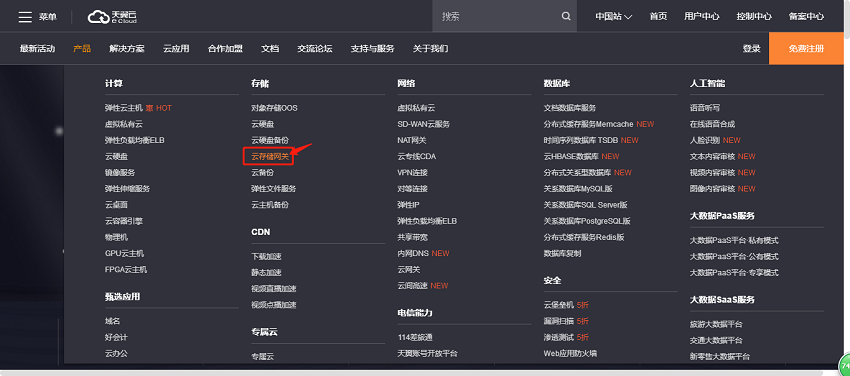Open 关系数据库MySQL版 link
The height and width of the screenshot is (376, 850).
578,189
